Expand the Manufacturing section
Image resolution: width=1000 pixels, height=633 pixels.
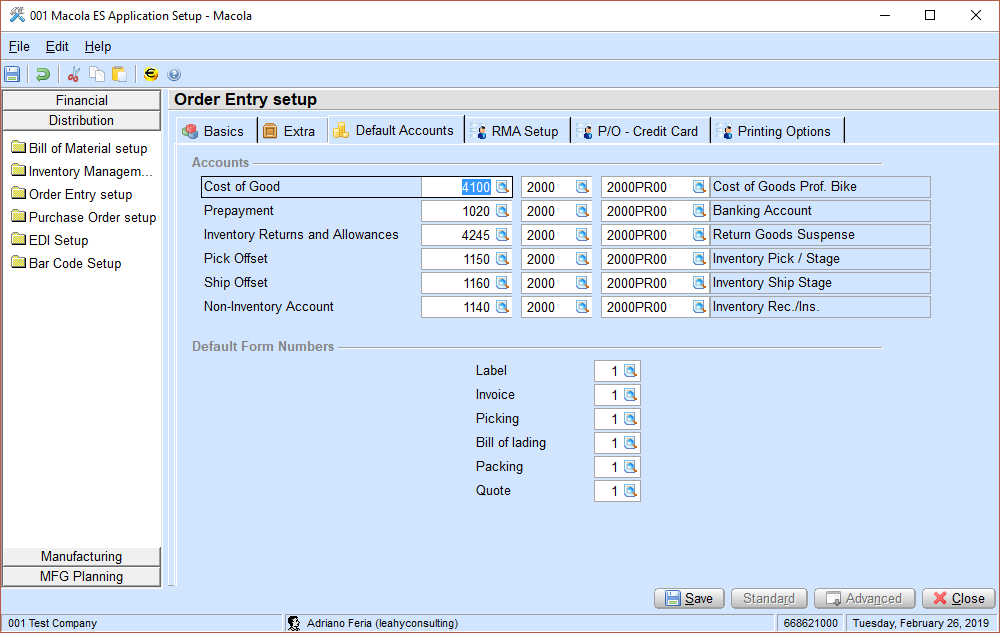[82, 557]
